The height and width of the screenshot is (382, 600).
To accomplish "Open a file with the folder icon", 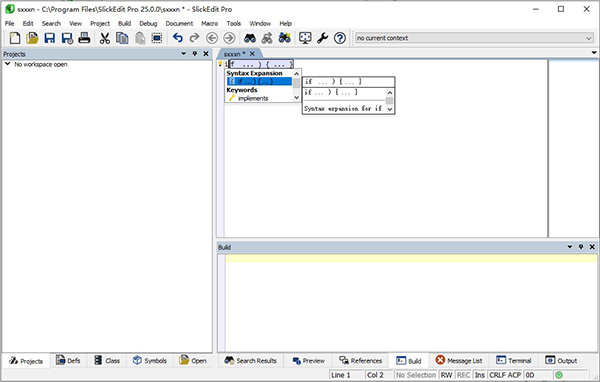I will coord(32,38).
